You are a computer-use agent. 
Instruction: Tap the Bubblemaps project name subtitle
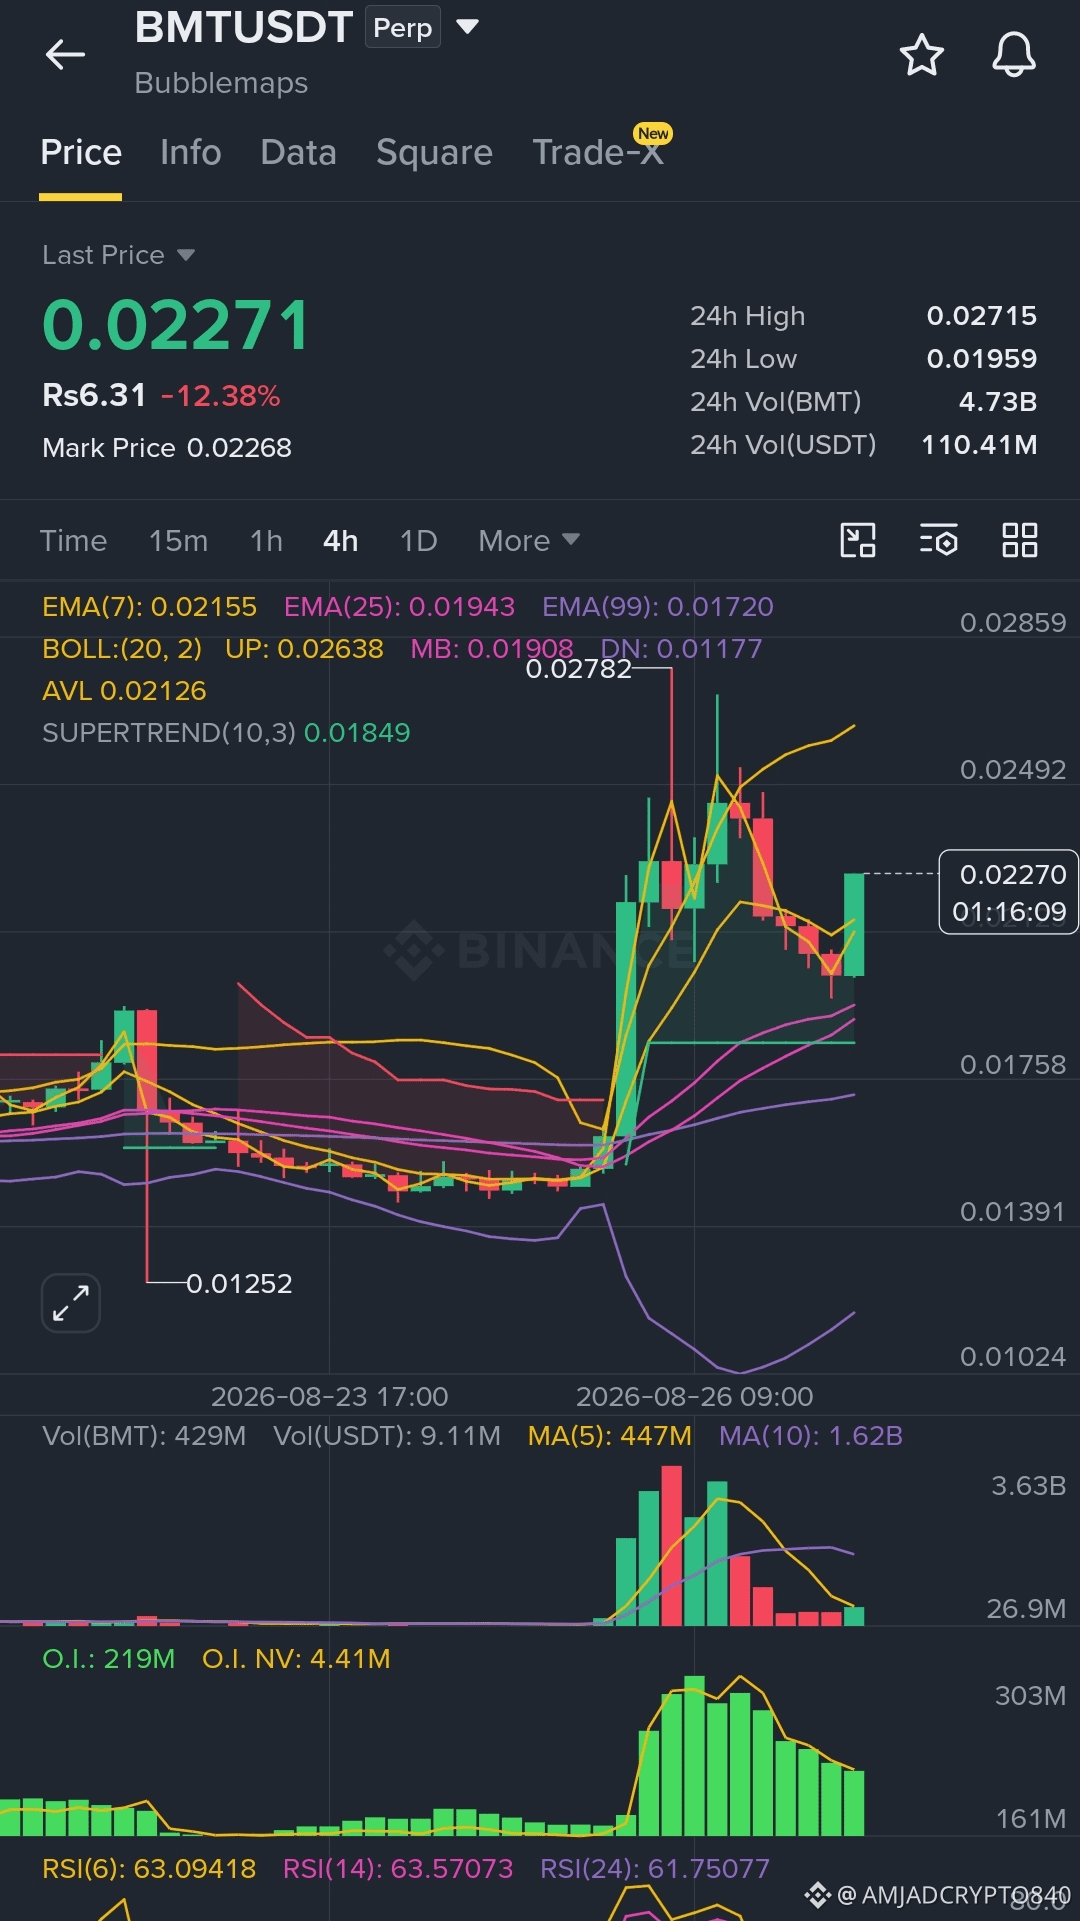(221, 83)
